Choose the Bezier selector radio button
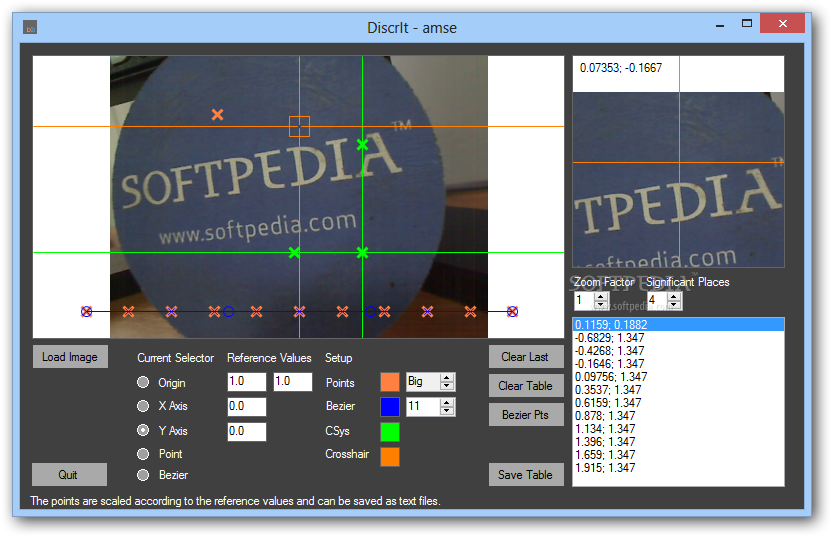This screenshot has width=832, height=537. tap(143, 475)
